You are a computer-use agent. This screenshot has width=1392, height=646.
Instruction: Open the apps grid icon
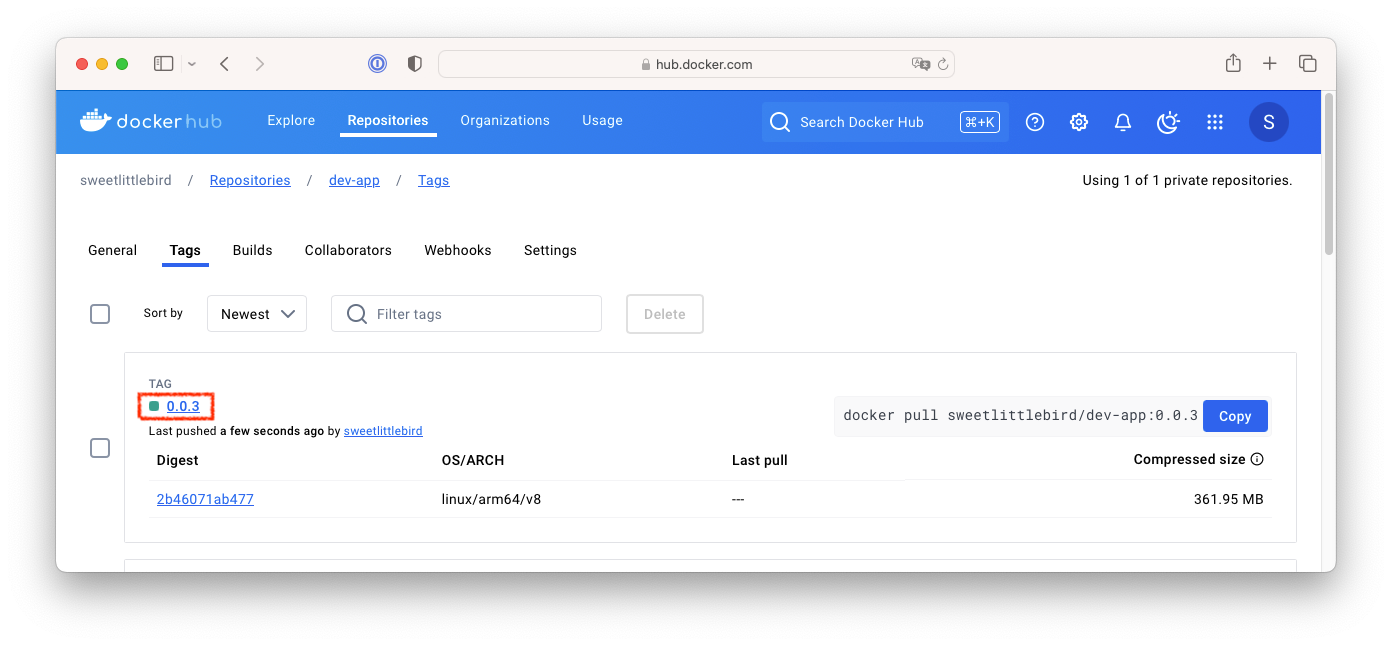(1215, 122)
